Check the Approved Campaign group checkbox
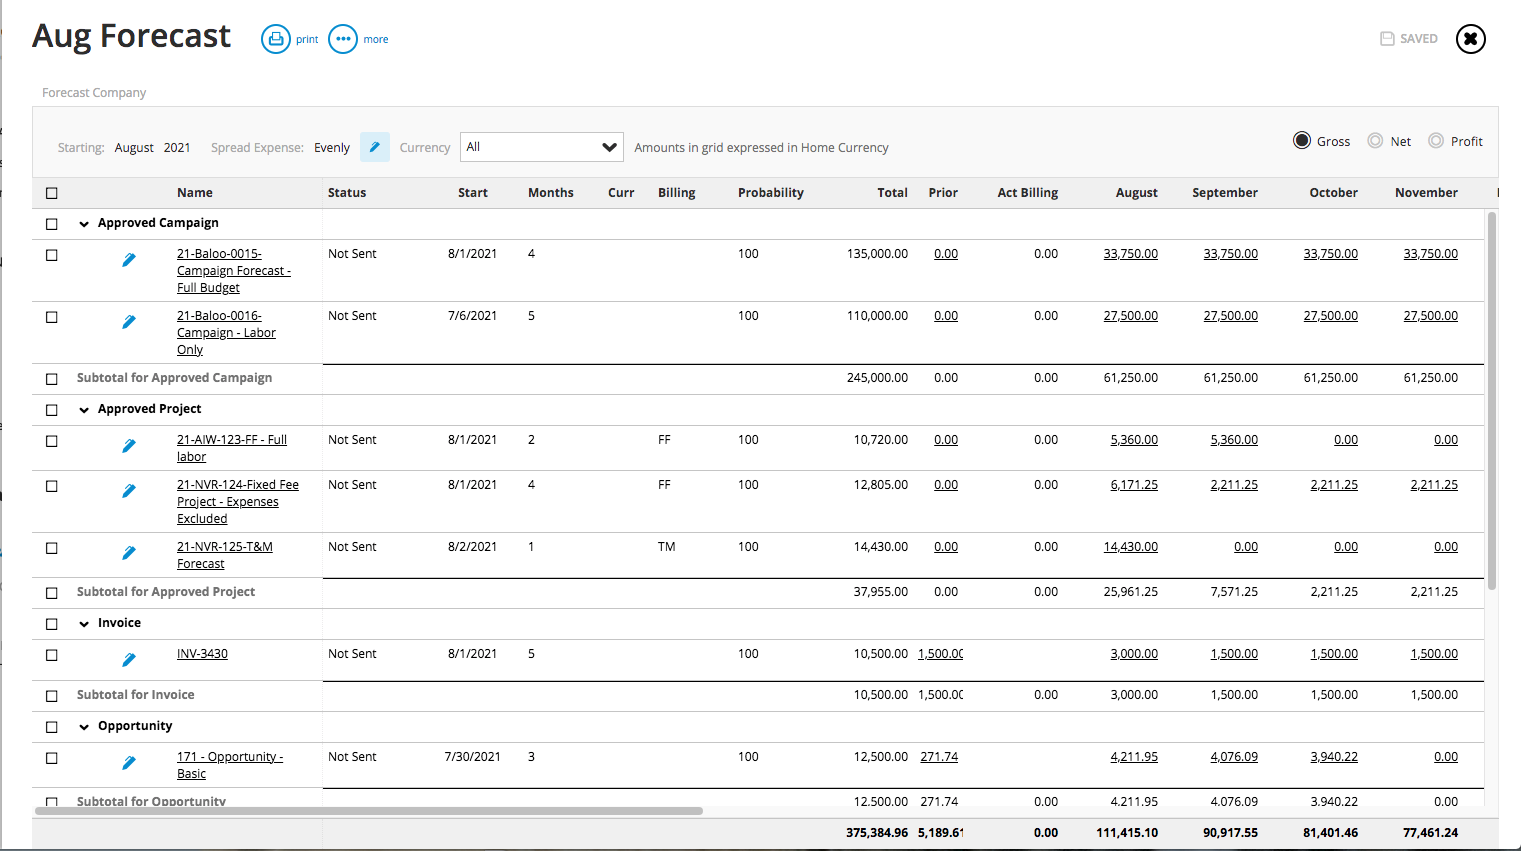This screenshot has height=851, width=1521. [x=52, y=224]
